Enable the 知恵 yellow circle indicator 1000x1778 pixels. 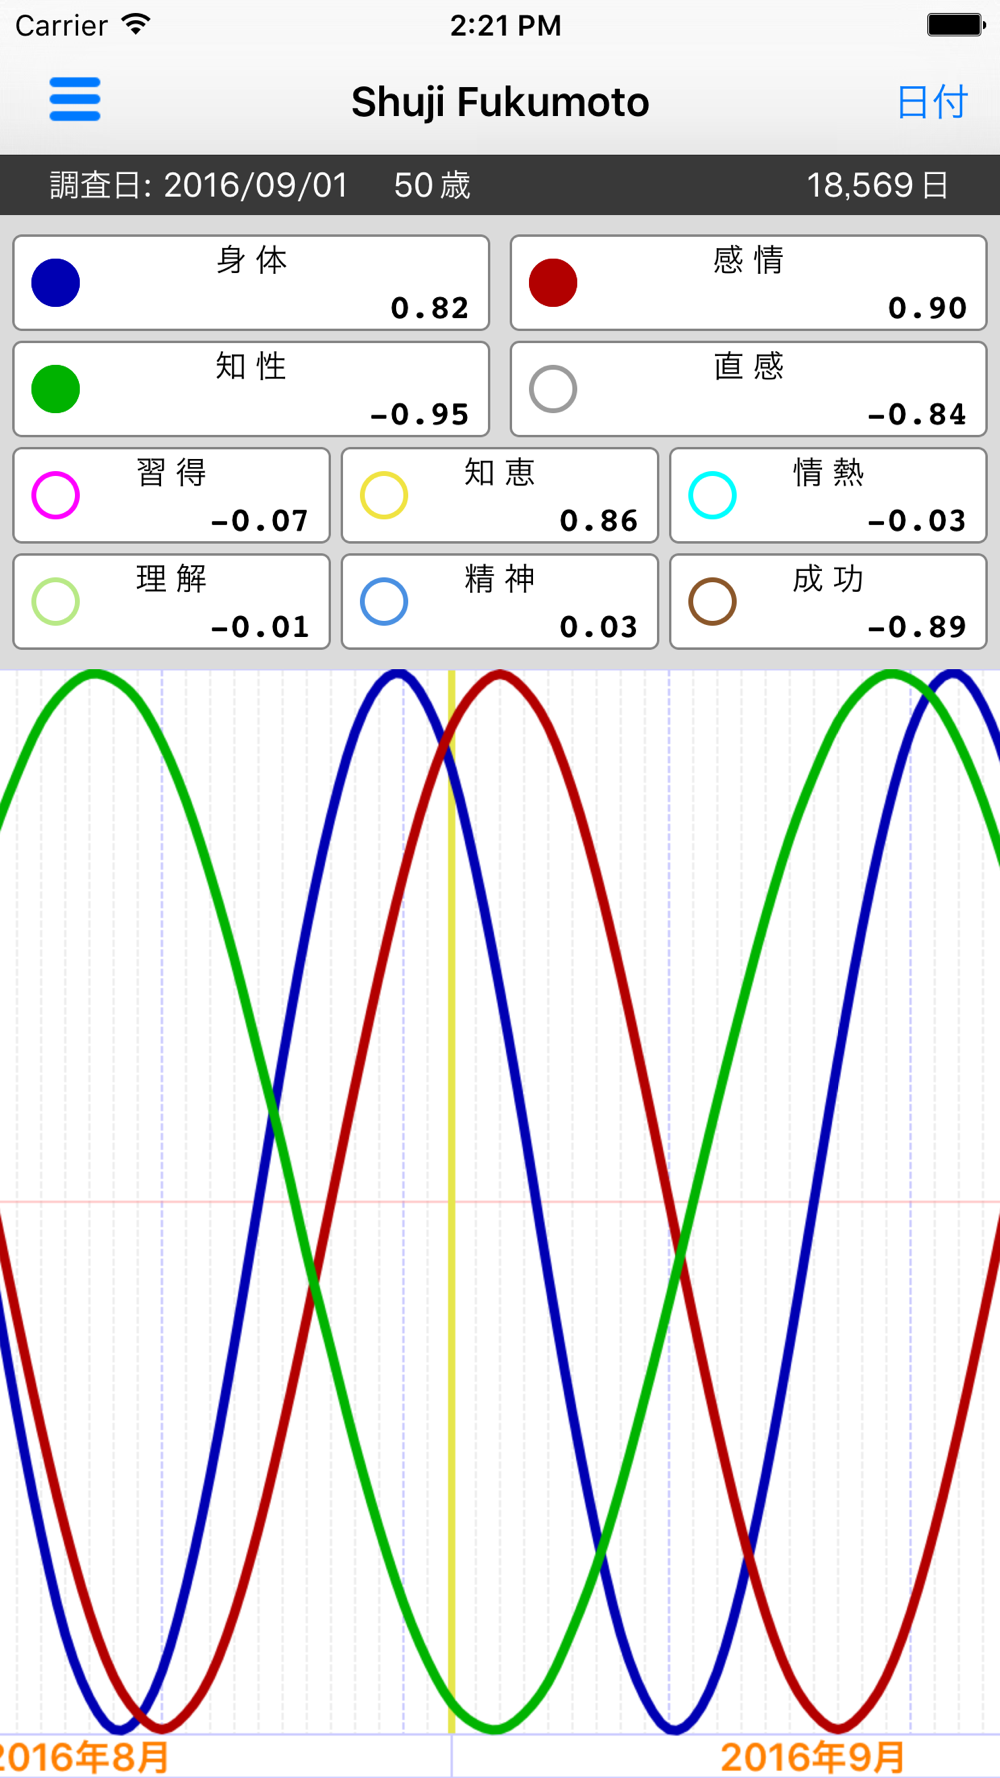point(384,495)
